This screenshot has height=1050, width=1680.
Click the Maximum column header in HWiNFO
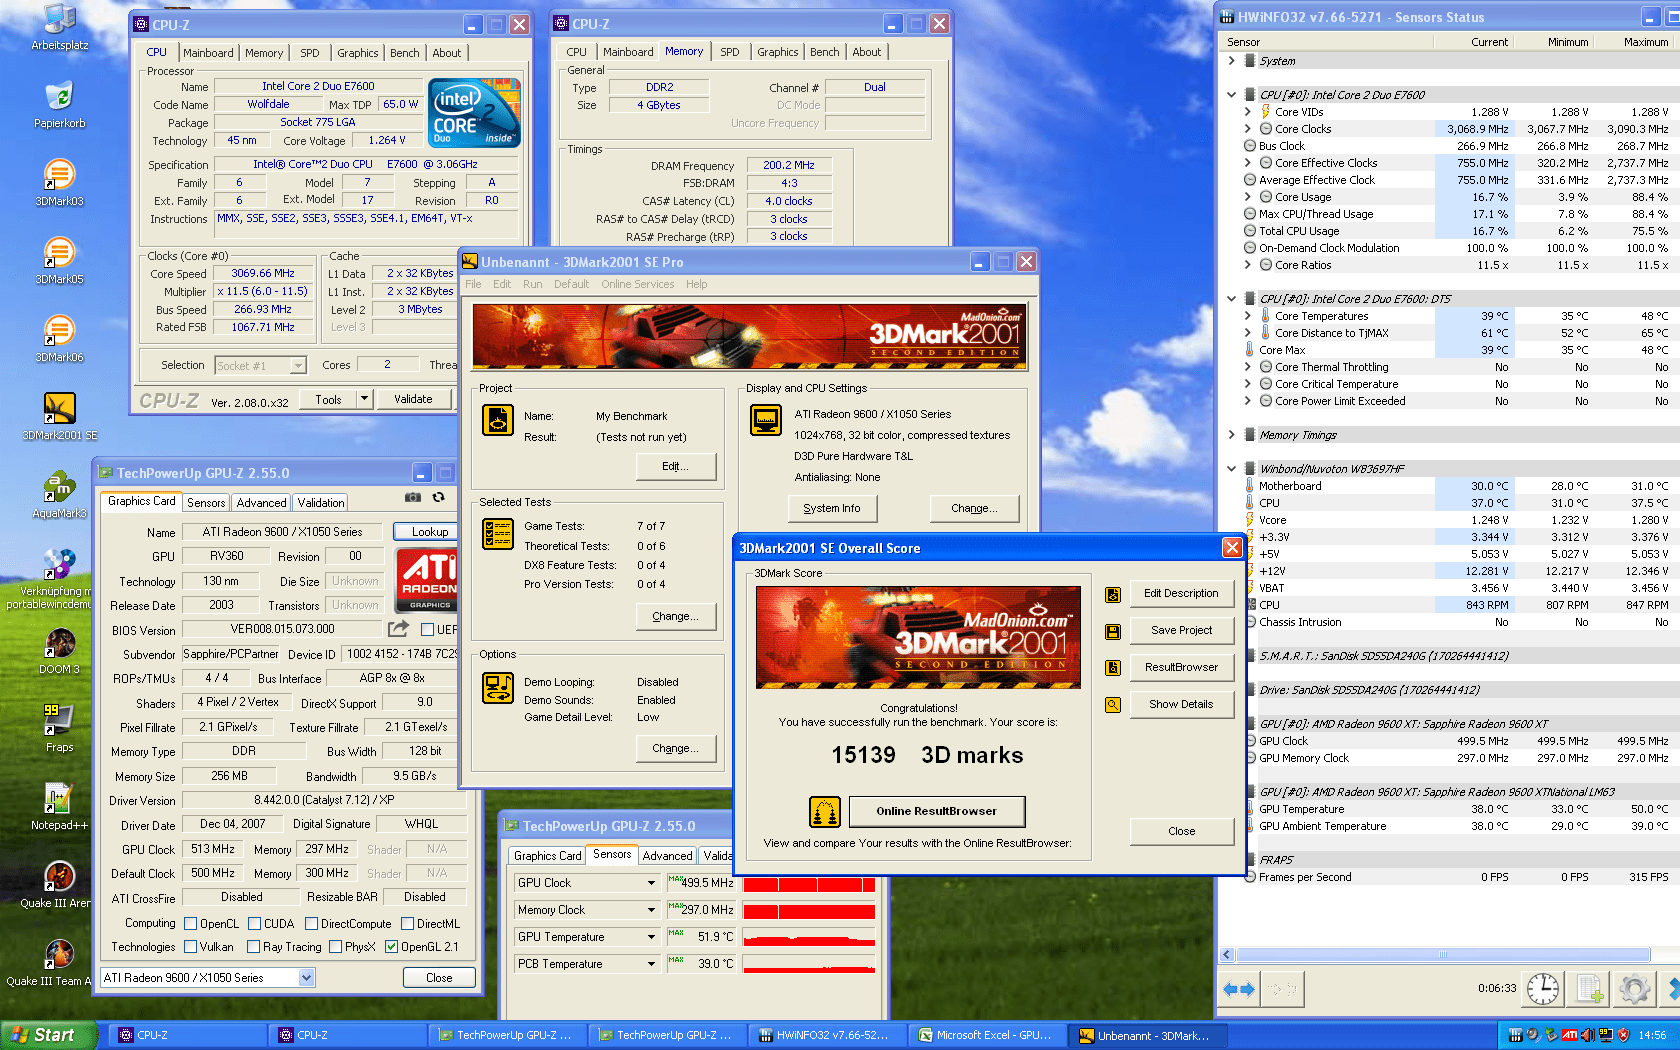[1637, 42]
